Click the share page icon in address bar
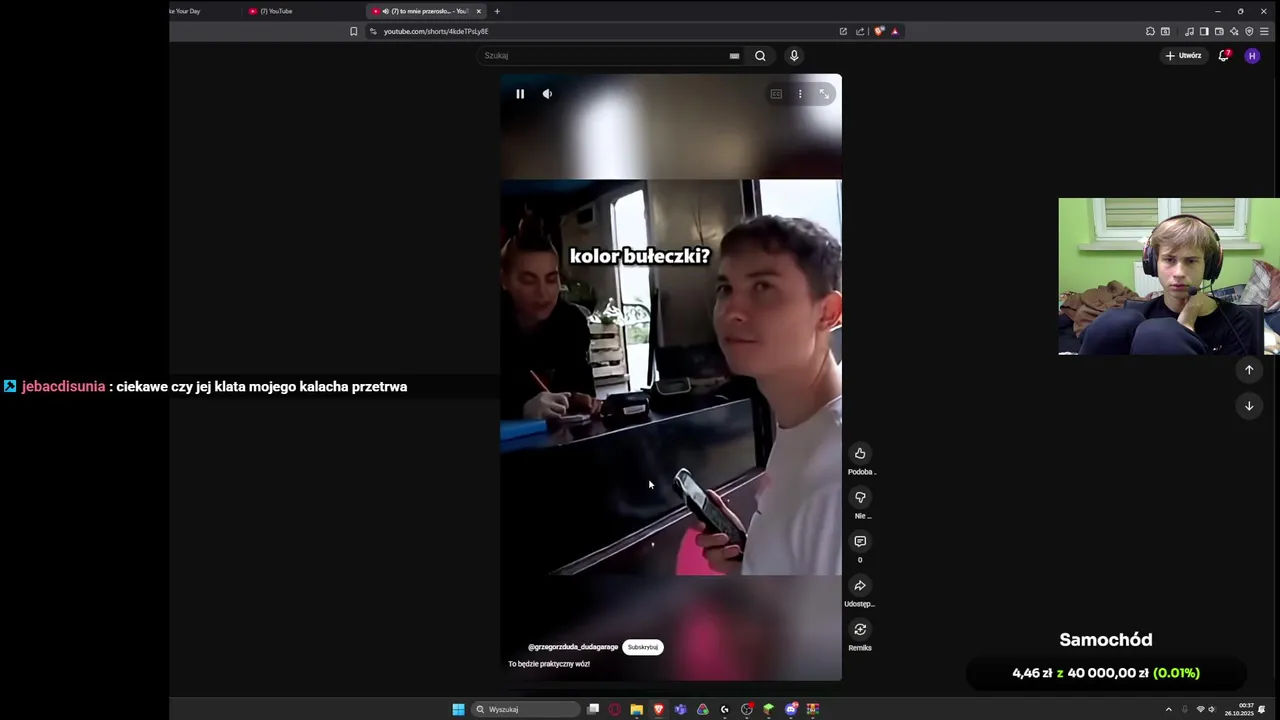 860,31
